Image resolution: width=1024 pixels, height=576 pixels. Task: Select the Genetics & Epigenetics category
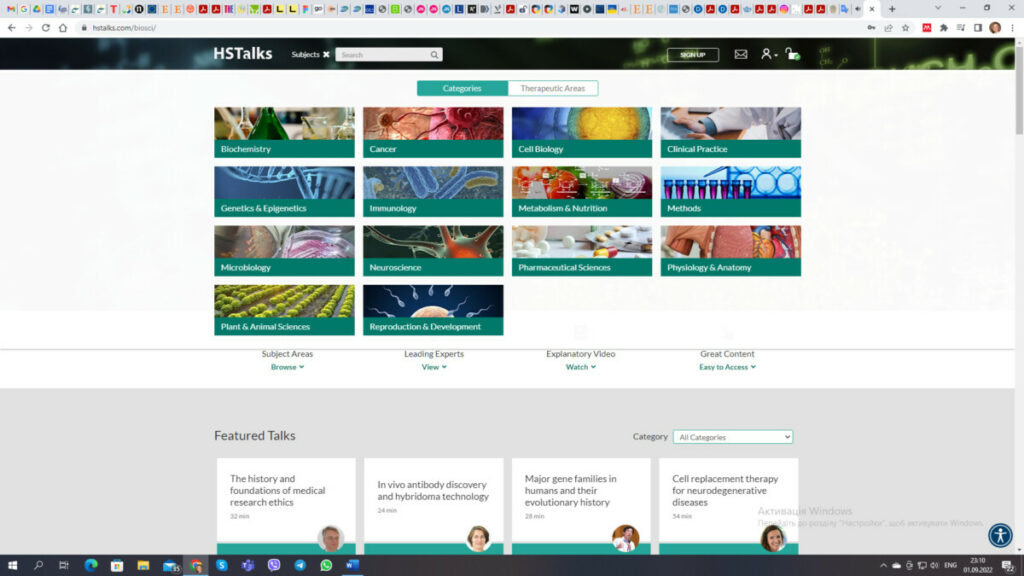coord(284,191)
